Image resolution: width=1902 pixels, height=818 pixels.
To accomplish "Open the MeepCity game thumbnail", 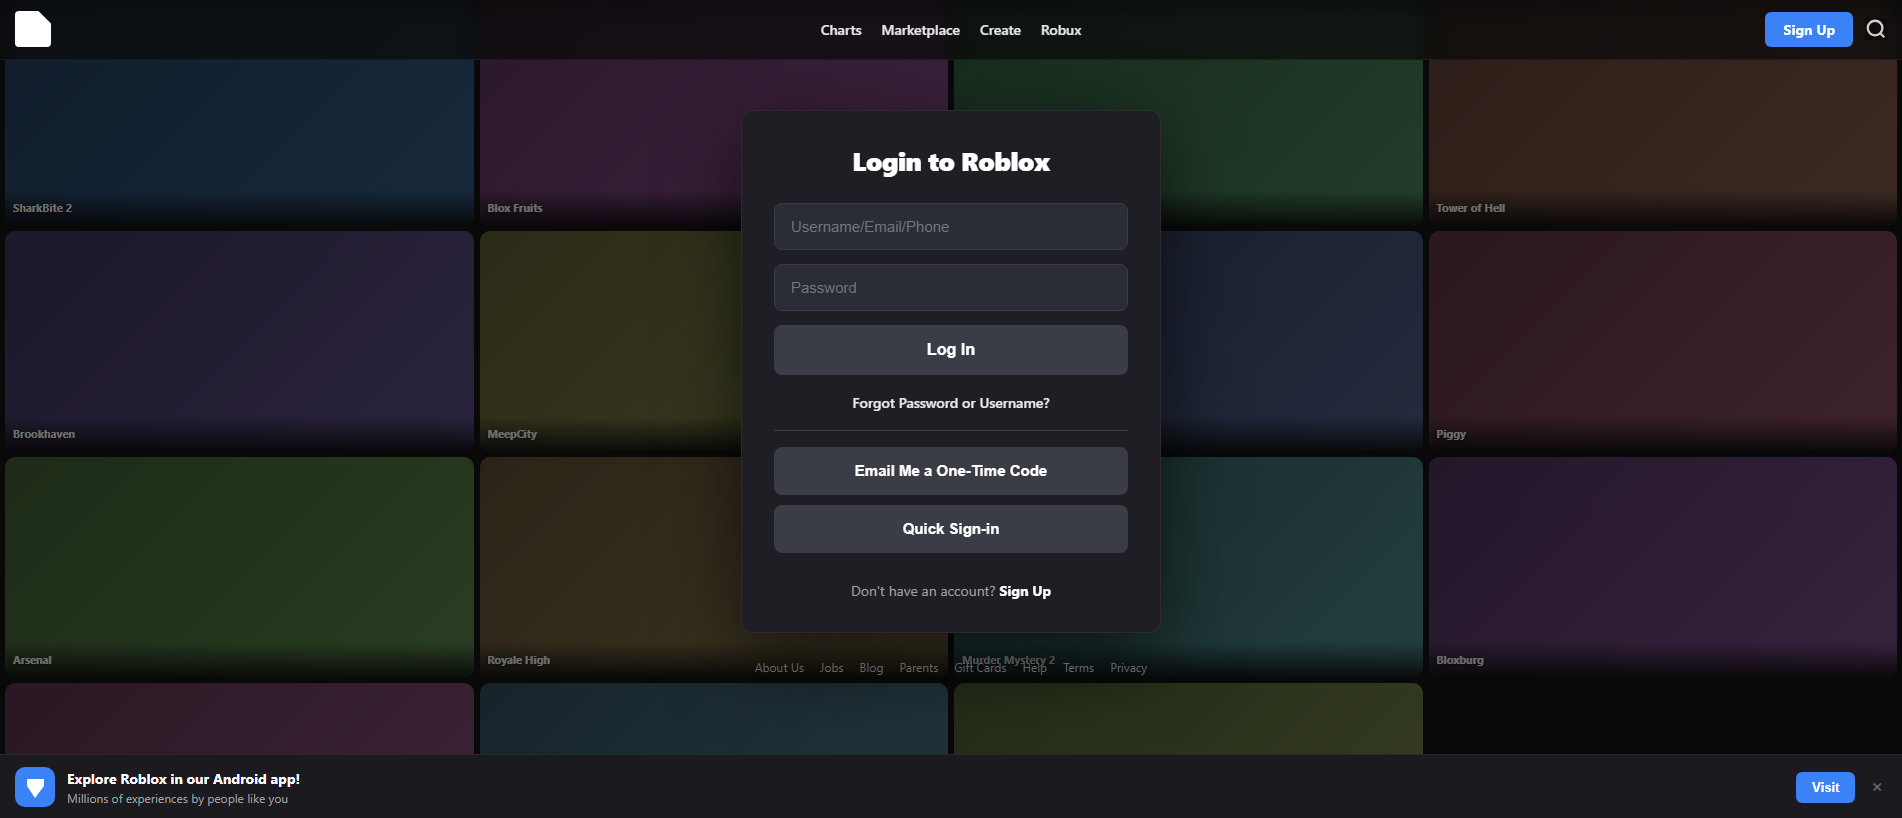I will click(610, 341).
